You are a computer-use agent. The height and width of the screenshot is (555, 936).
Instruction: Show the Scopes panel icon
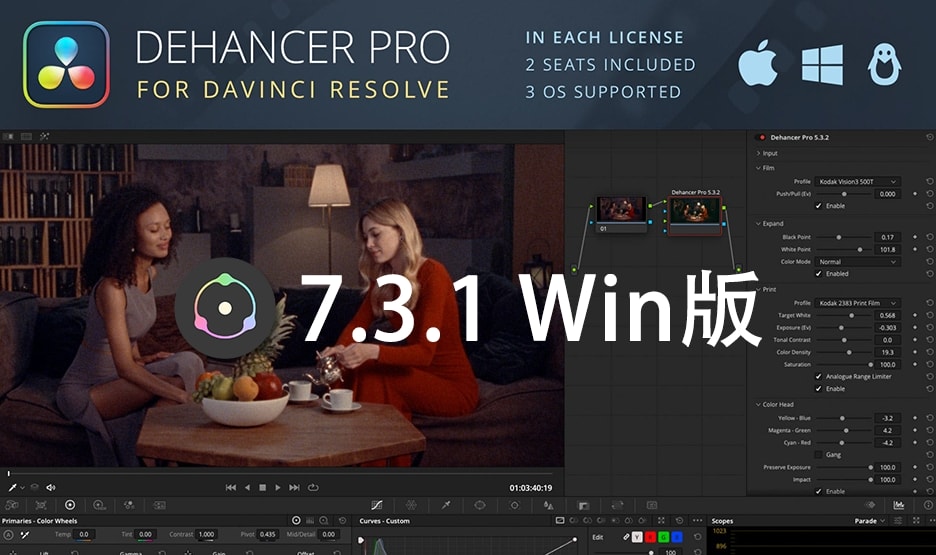coord(898,505)
